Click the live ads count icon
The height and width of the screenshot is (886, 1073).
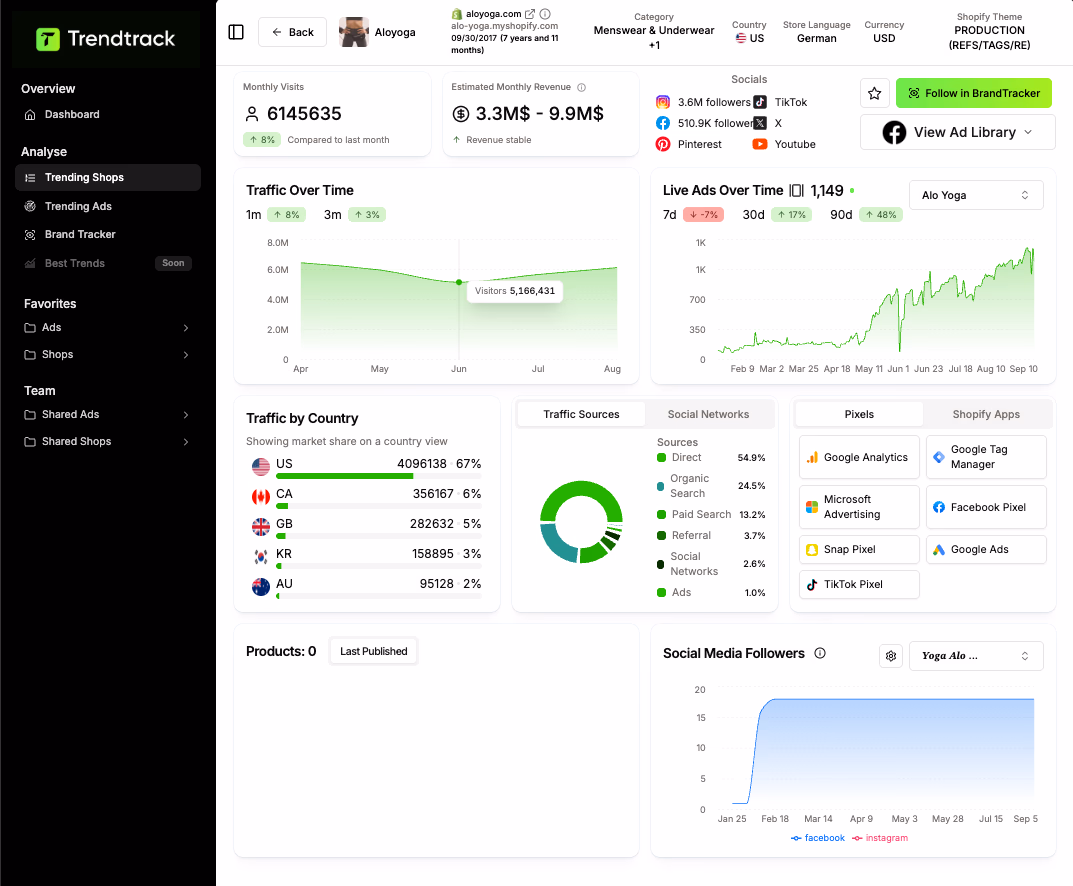(x=797, y=190)
